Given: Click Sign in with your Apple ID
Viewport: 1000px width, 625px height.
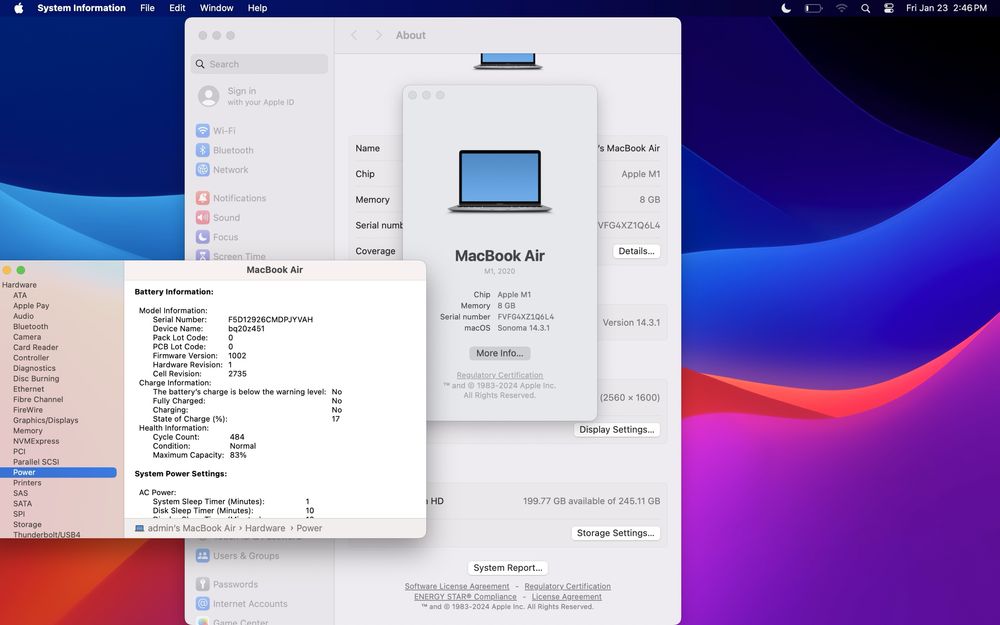Looking at the screenshot, I should click(246, 96).
